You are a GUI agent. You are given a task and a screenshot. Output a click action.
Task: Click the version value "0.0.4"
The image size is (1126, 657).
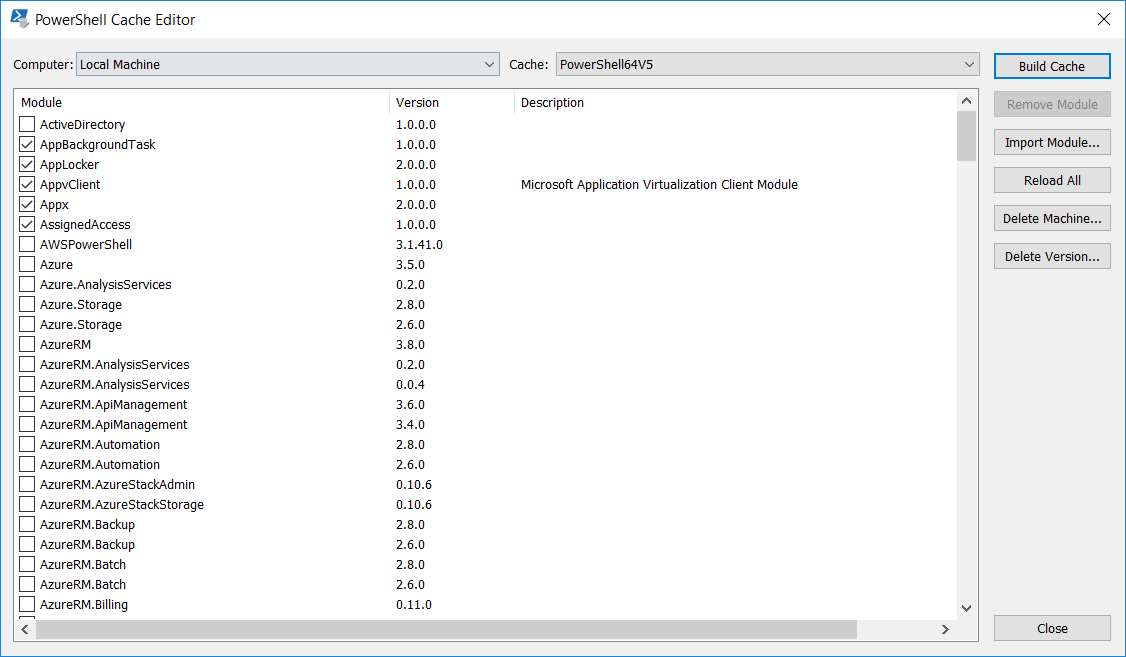coord(410,385)
